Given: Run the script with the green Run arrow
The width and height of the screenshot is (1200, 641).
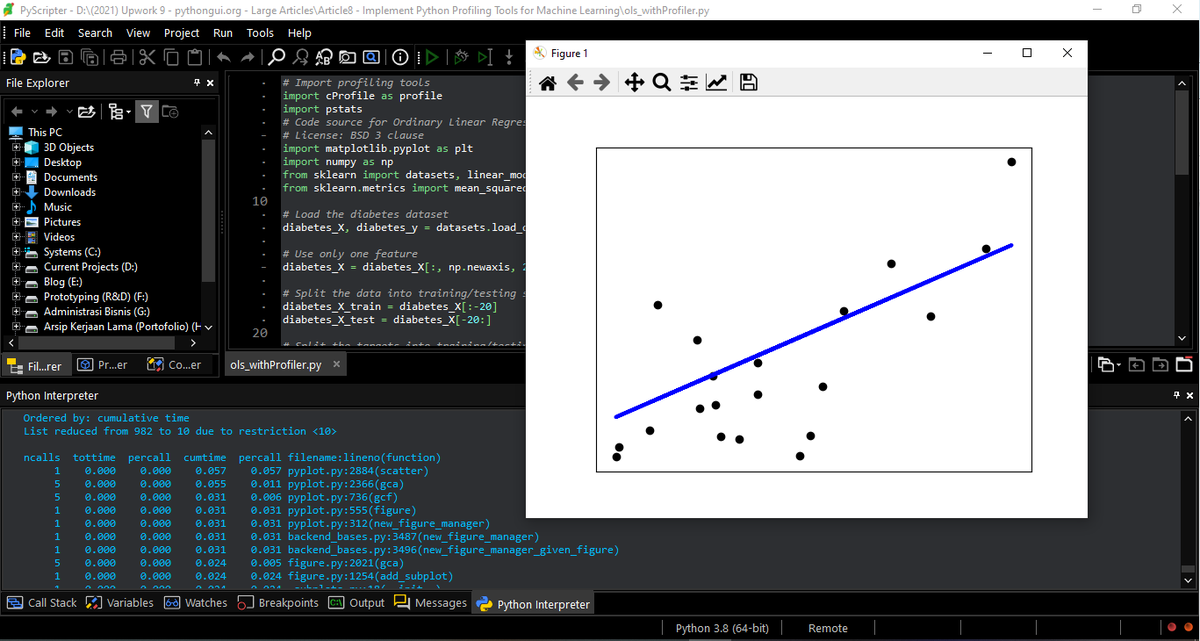Looking at the screenshot, I should [x=431, y=57].
